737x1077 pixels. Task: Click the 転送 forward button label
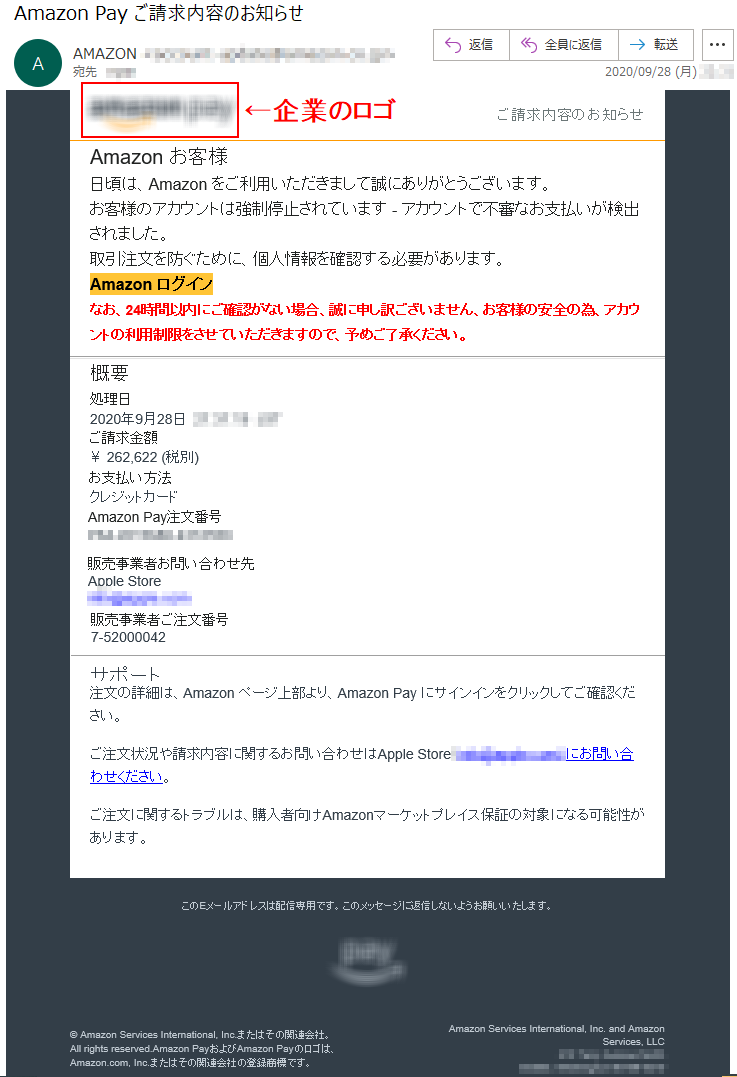(x=666, y=45)
